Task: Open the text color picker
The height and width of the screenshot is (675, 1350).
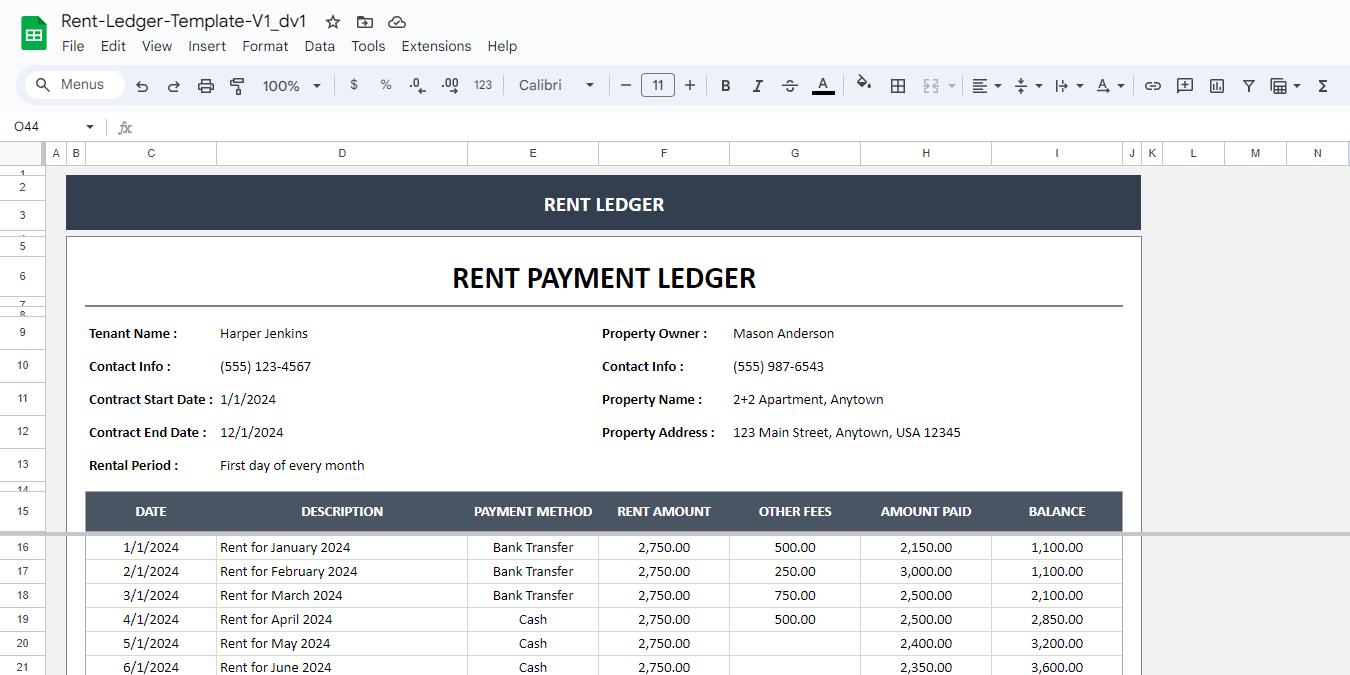Action: [x=823, y=86]
